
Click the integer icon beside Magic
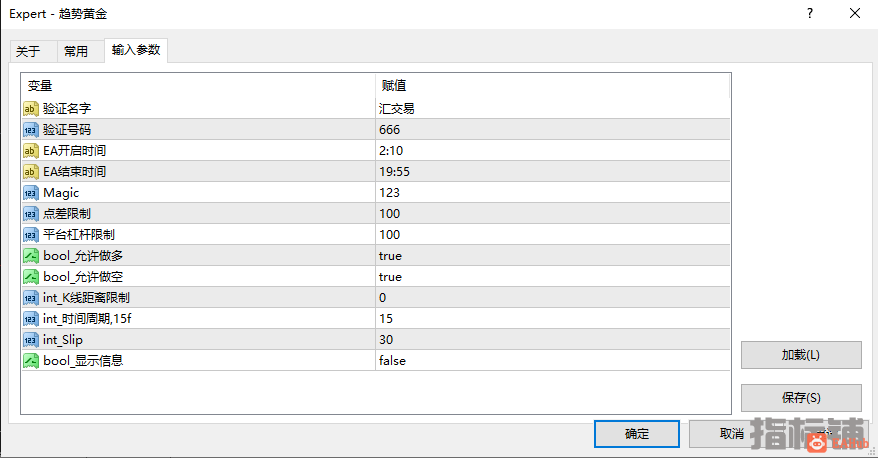coord(31,193)
